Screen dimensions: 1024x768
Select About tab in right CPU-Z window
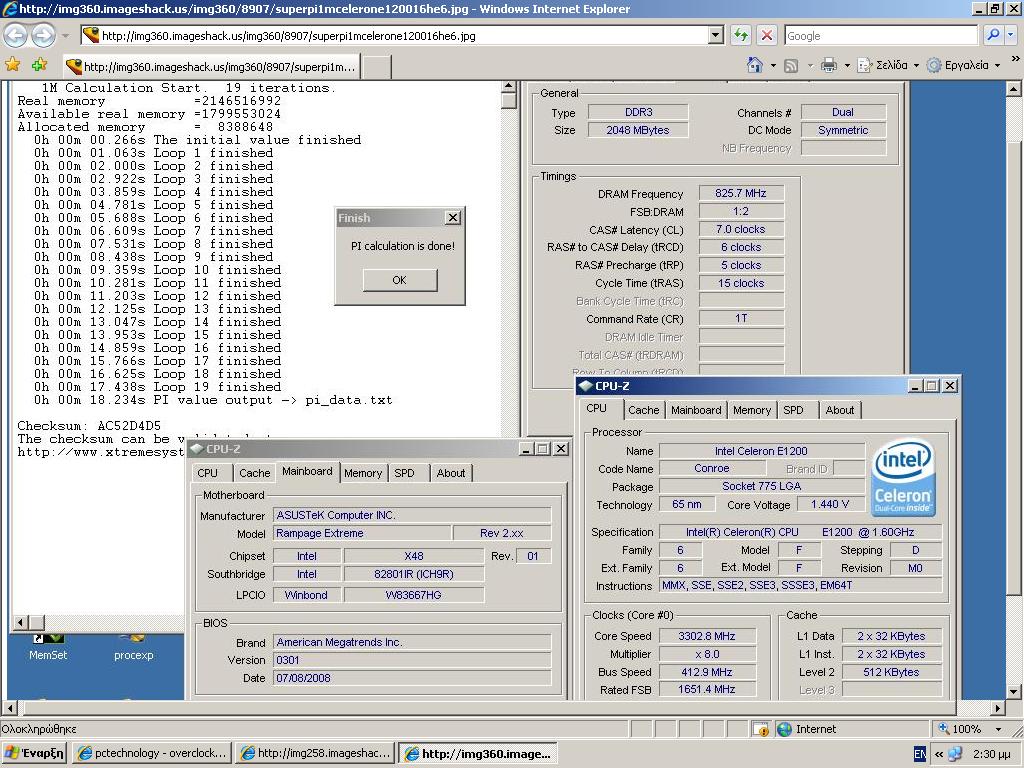839,410
